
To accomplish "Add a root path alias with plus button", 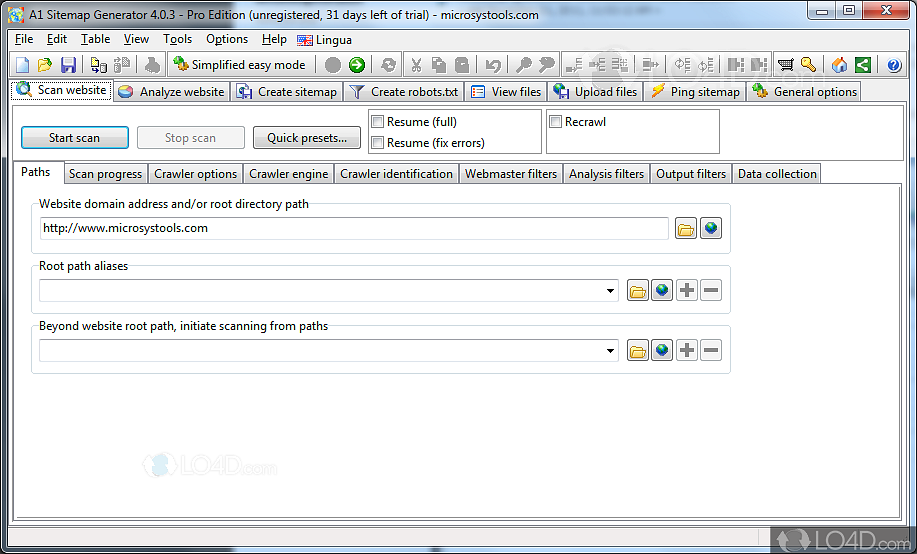I will [x=687, y=290].
